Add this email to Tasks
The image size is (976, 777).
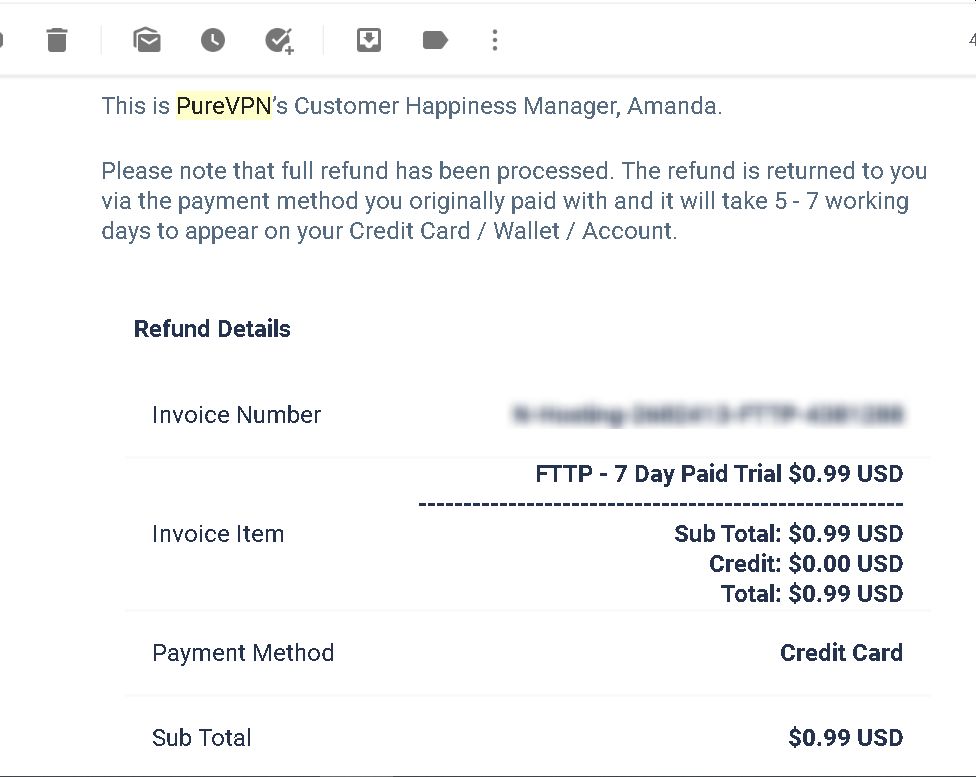coord(279,41)
